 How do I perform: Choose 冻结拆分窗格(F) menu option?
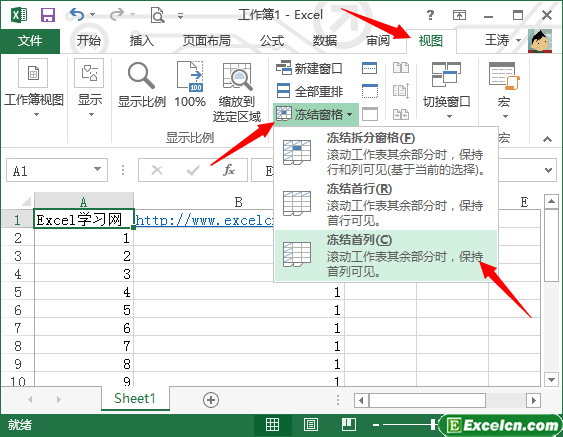click(x=386, y=153)
